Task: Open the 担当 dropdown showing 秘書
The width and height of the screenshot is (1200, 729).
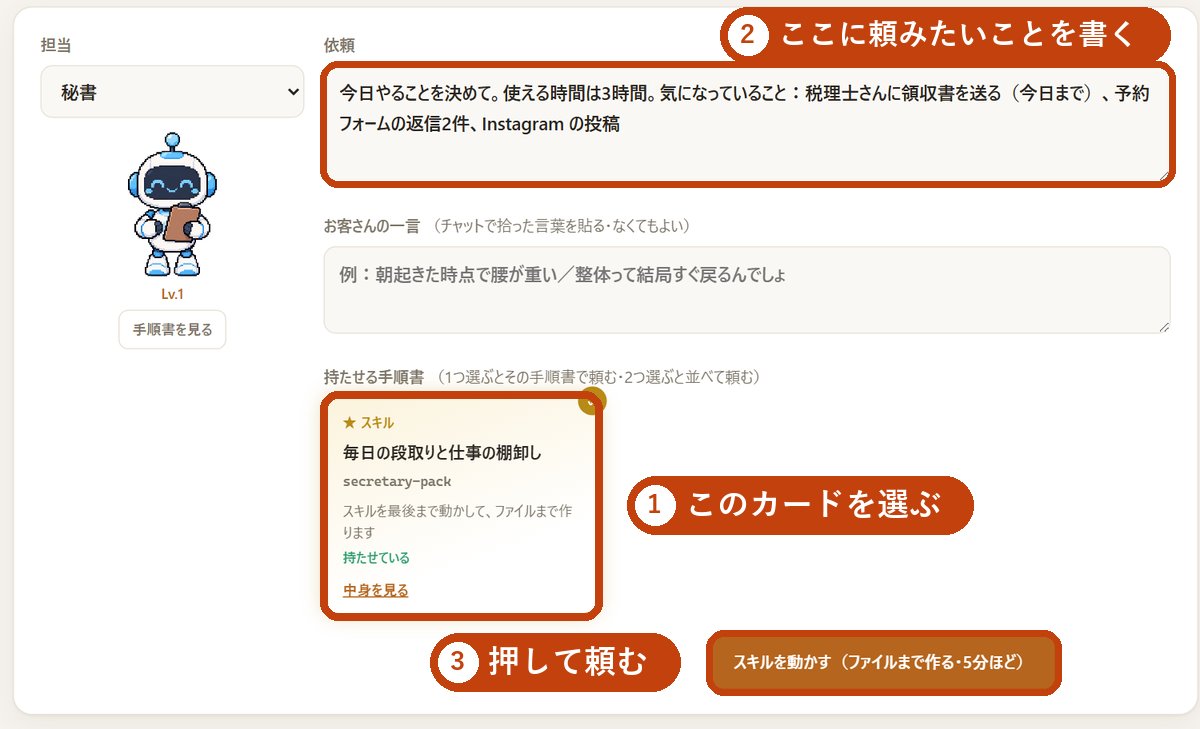Action: click(x=172, y=92)
